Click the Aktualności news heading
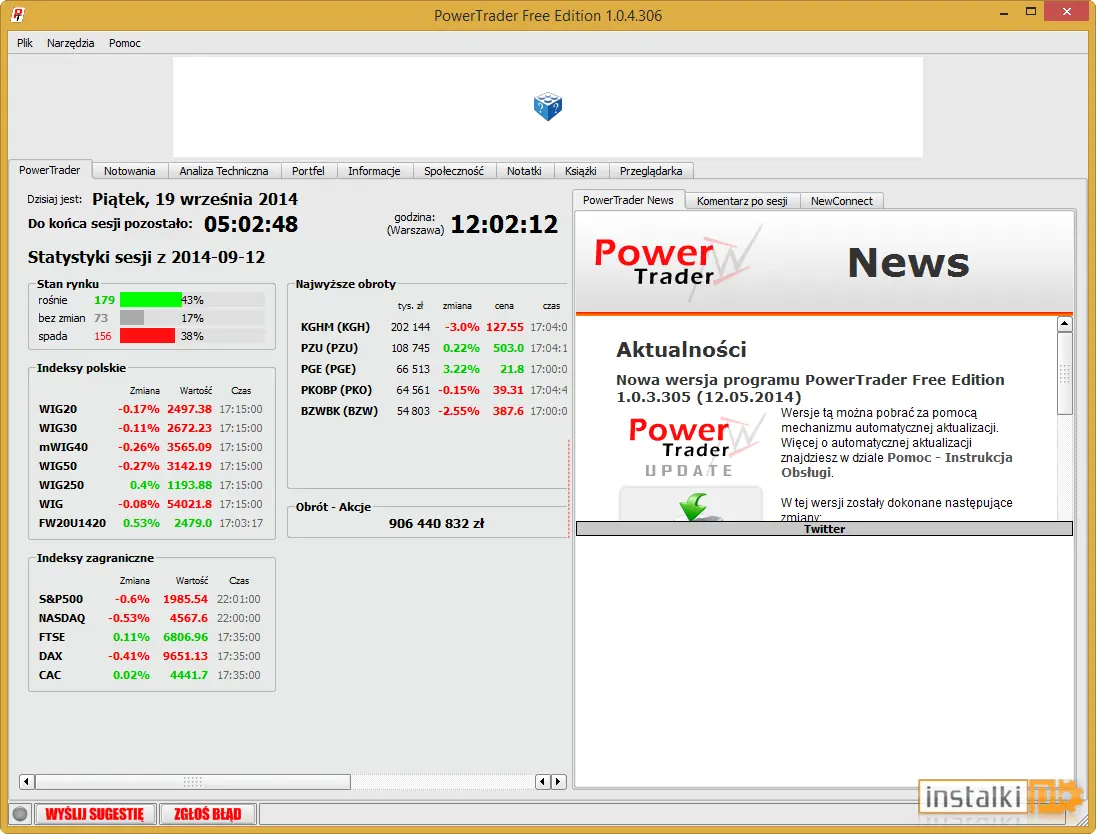 pyautogui.click(x=681, y=349)
